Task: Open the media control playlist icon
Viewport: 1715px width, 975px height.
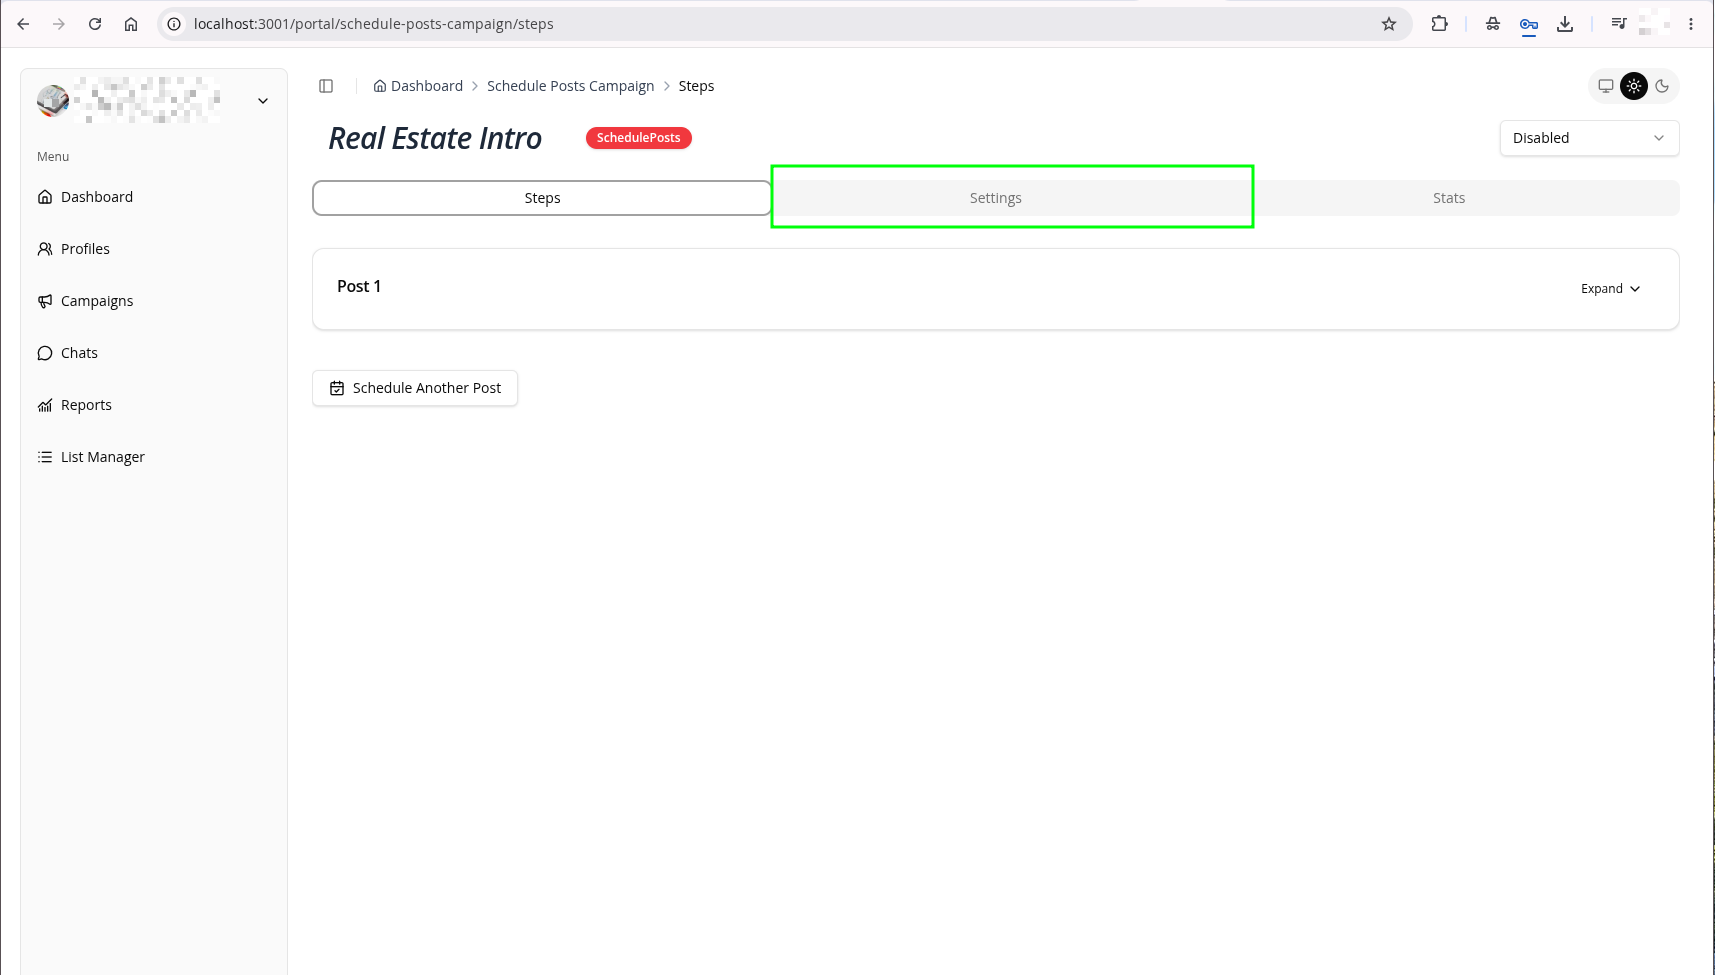Action: [1619, 24]
